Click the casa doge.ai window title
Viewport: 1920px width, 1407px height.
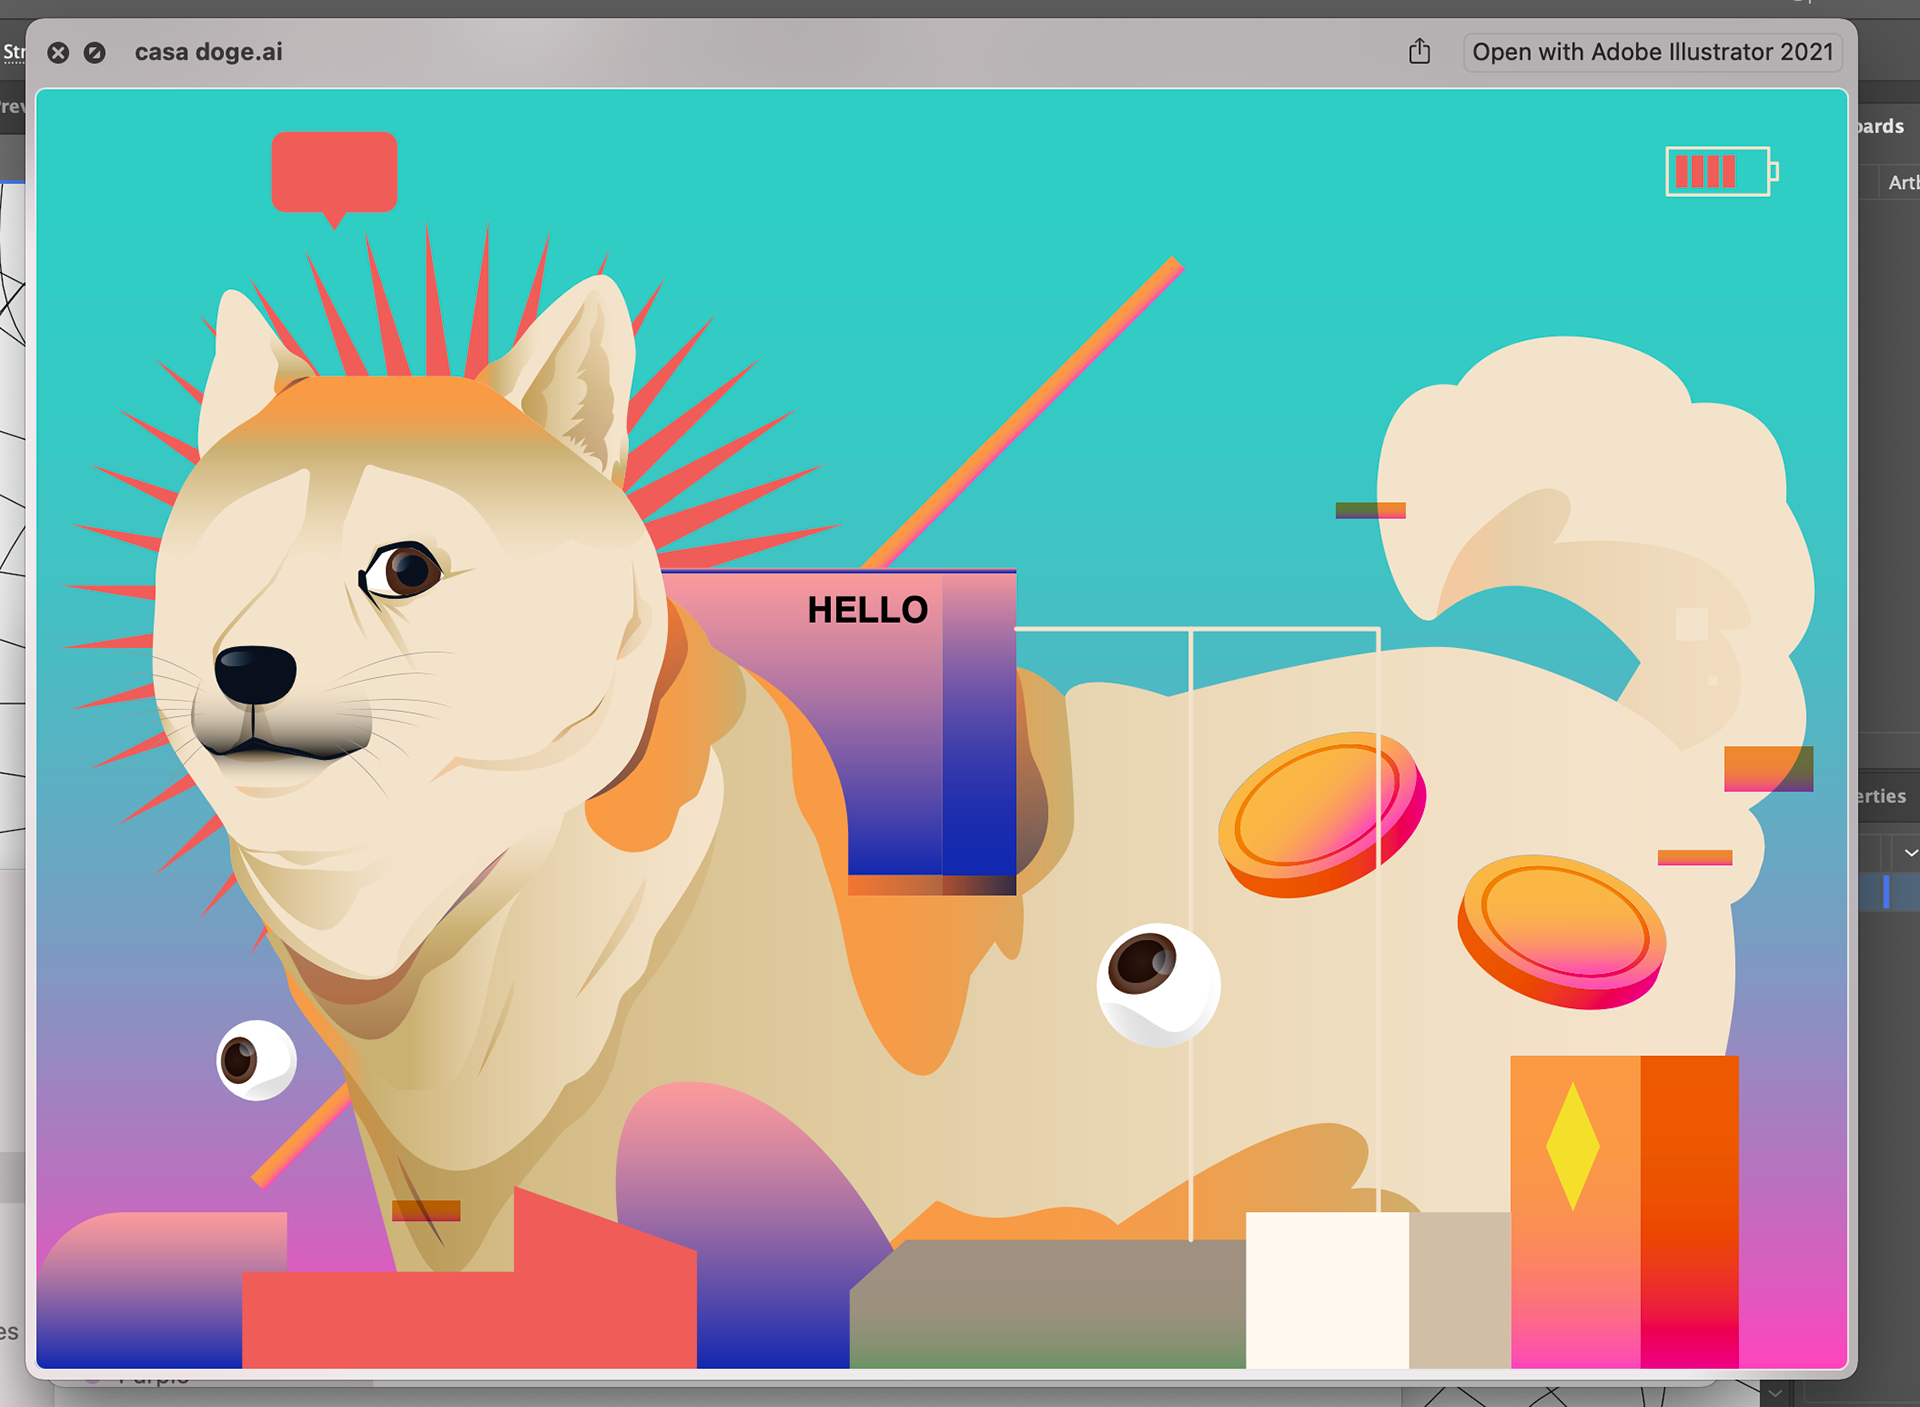(x=208, y=52)
